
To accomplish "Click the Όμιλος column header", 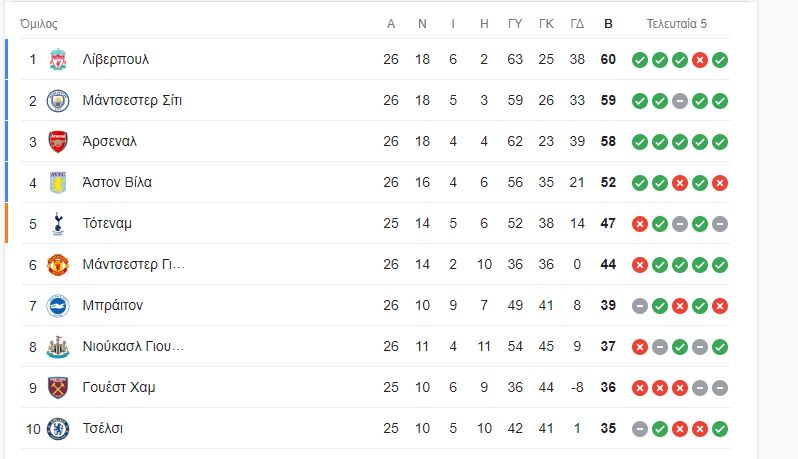I will pos(39,24).
